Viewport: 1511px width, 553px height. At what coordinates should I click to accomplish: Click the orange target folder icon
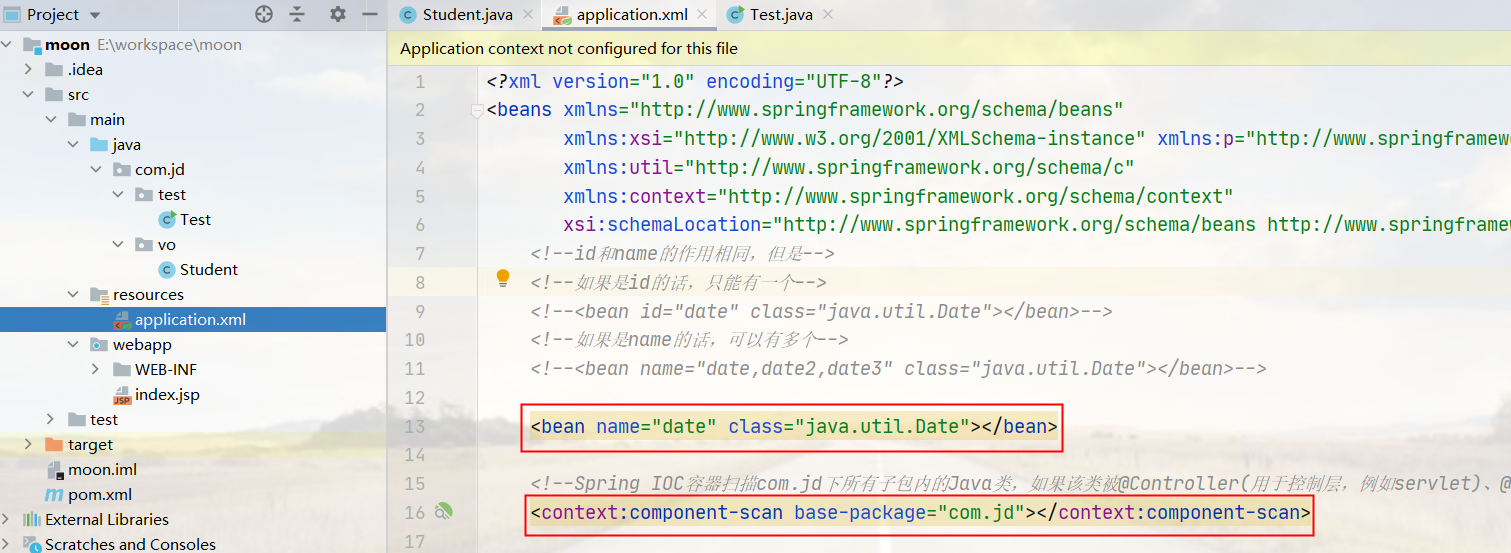[x=54, y=445]
